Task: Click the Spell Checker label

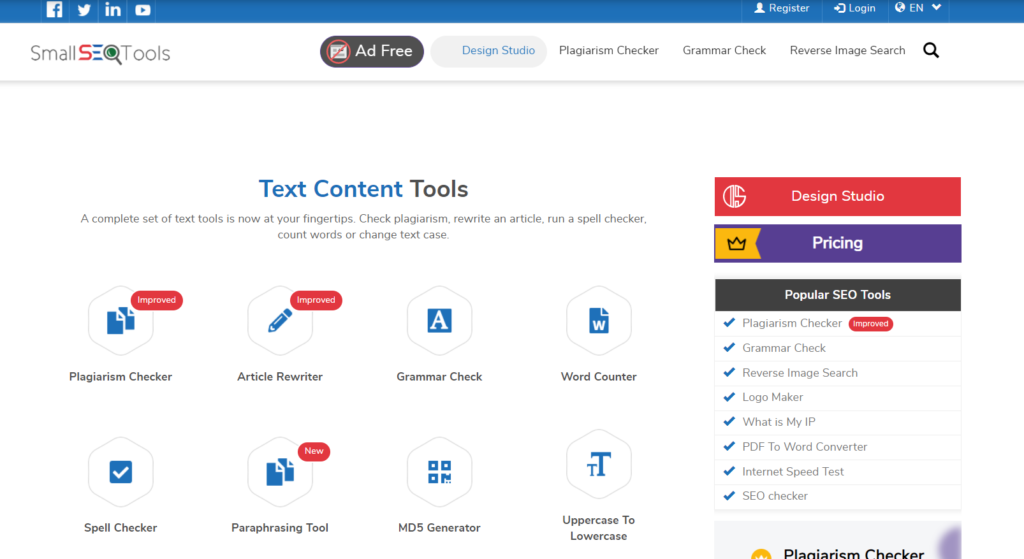Action: [x=121, y=528]
